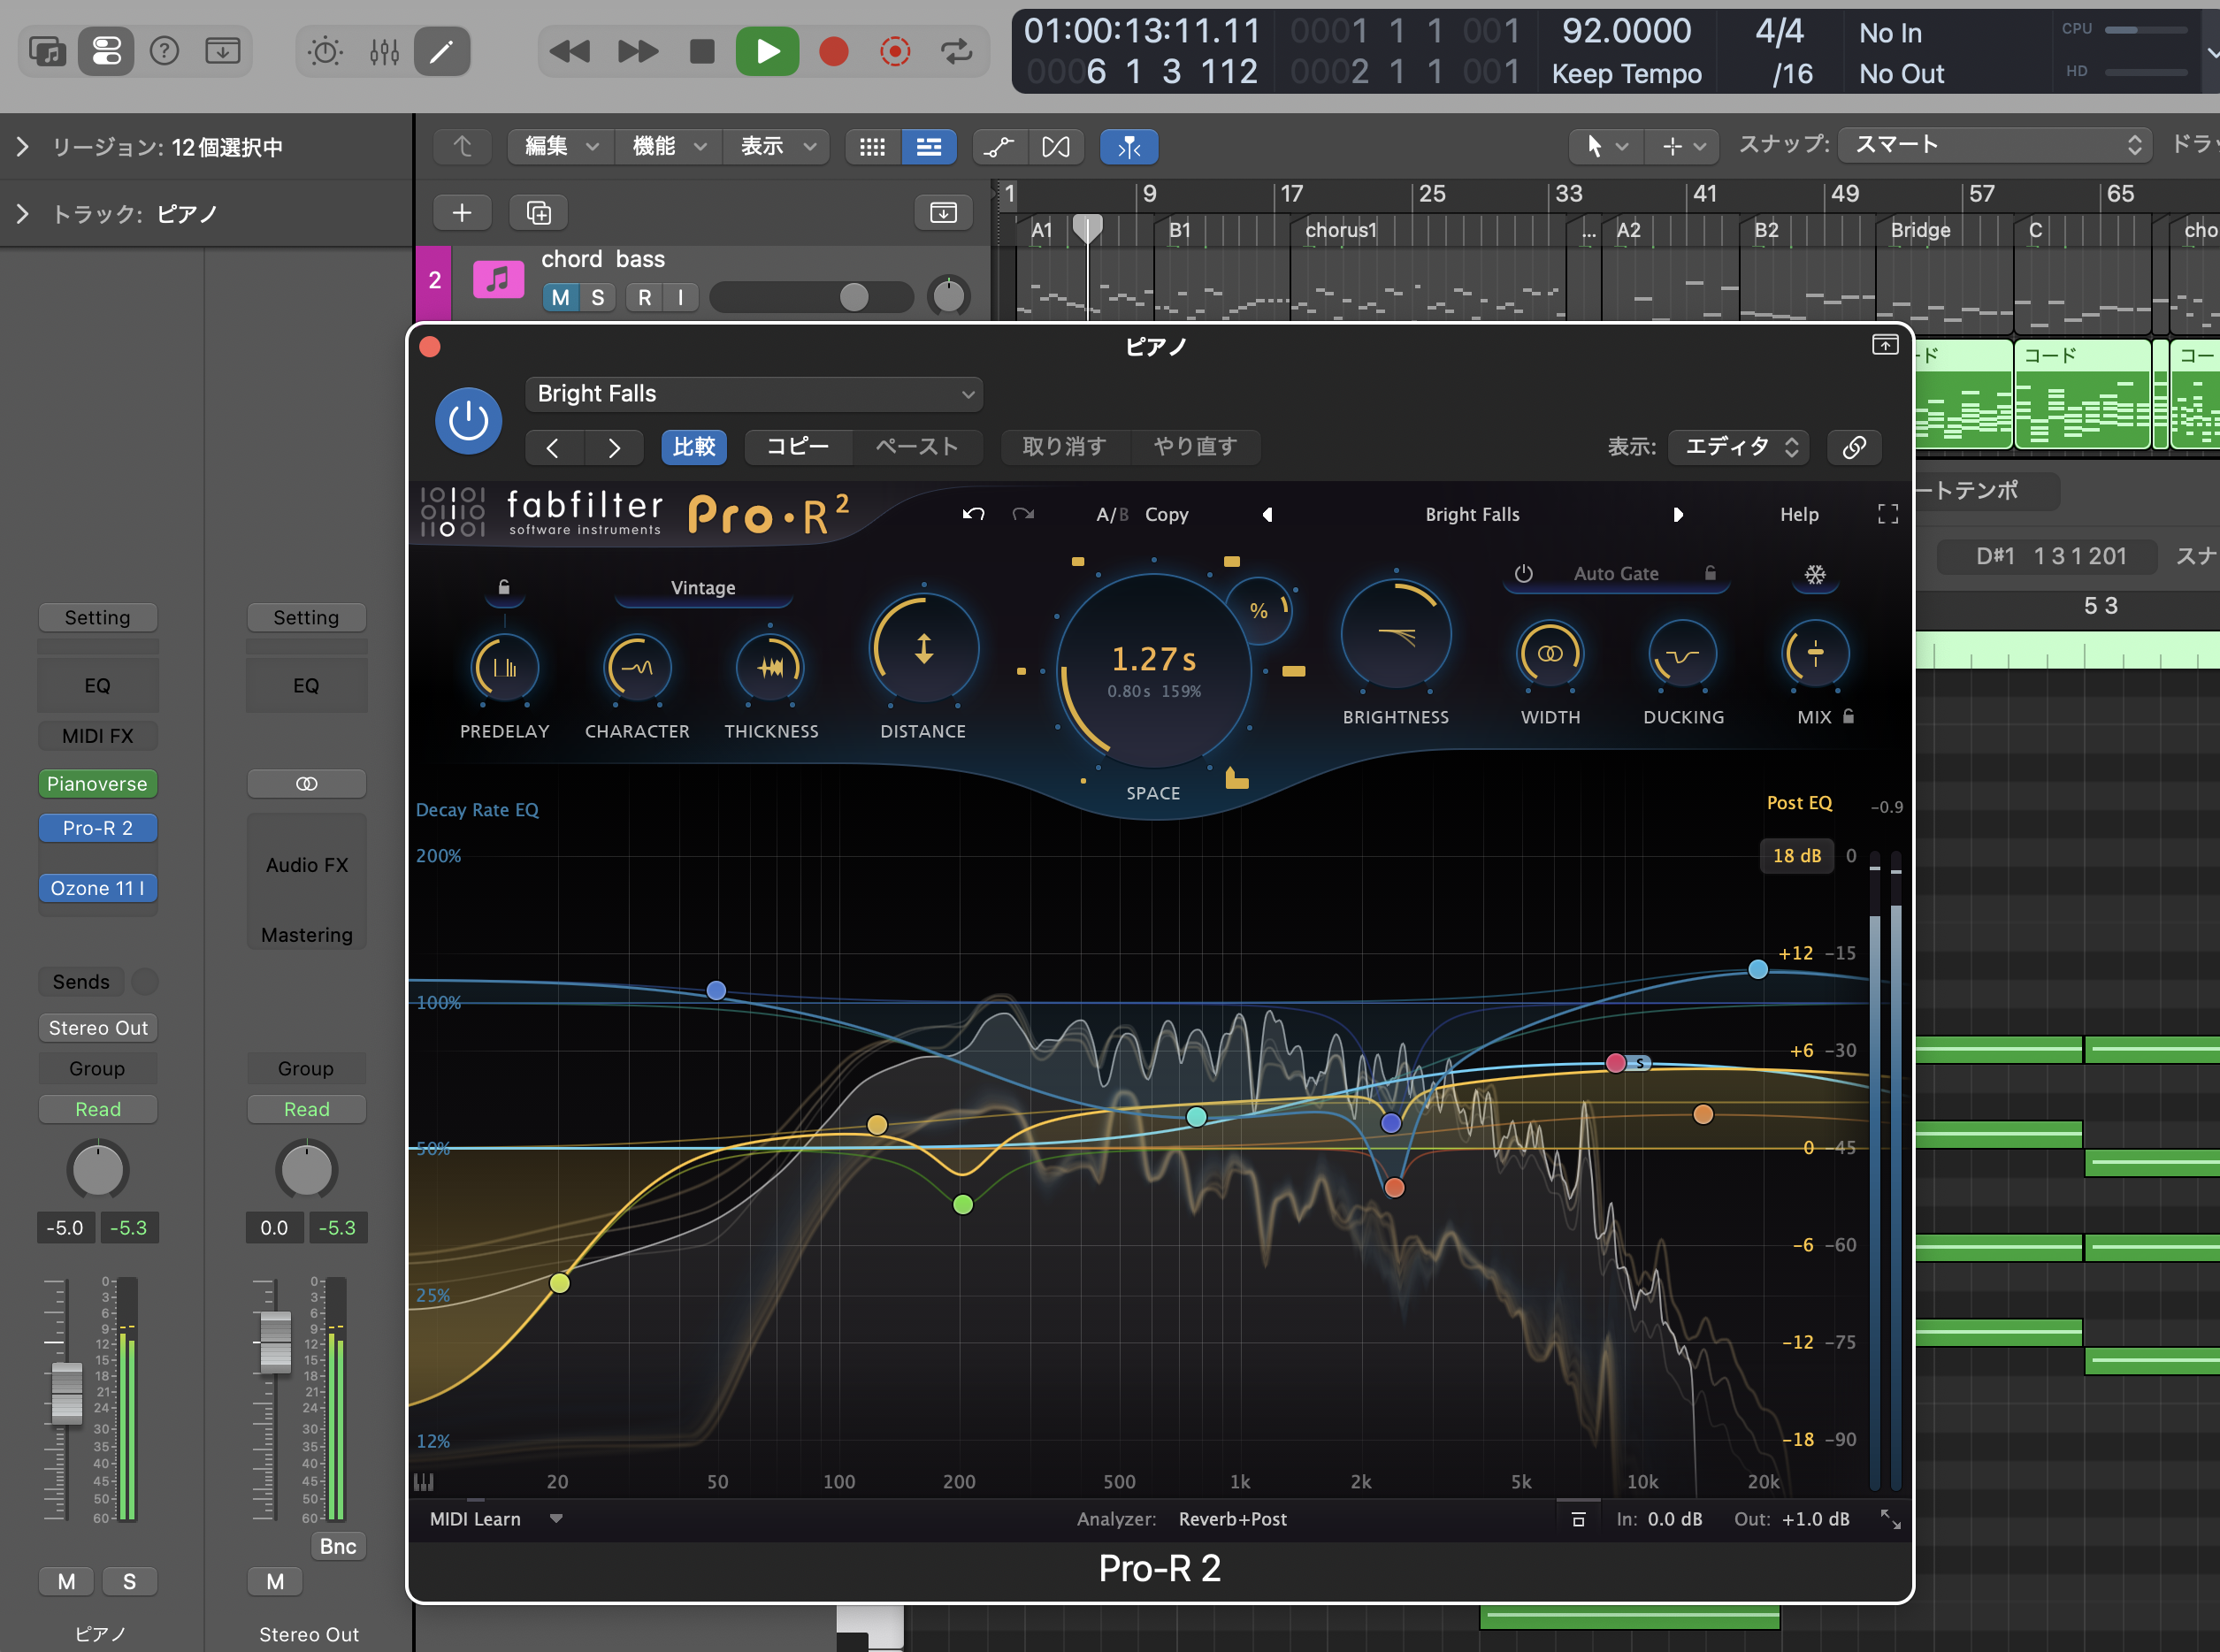The image size is (2220, 1652).
Task: Click the freeze snowflake icon
Action: coord(1815,574)
